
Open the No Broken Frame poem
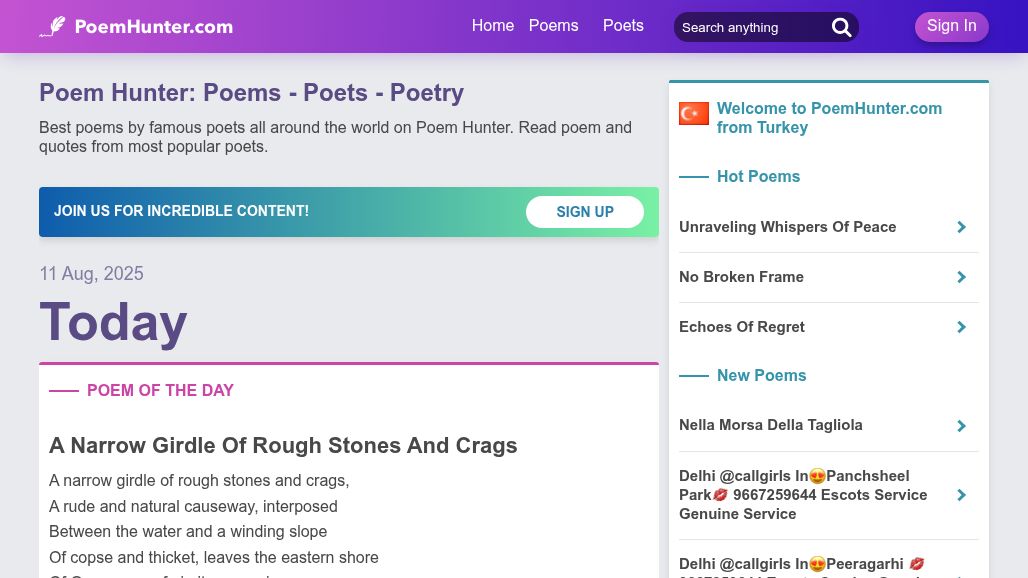pos(741,277)
